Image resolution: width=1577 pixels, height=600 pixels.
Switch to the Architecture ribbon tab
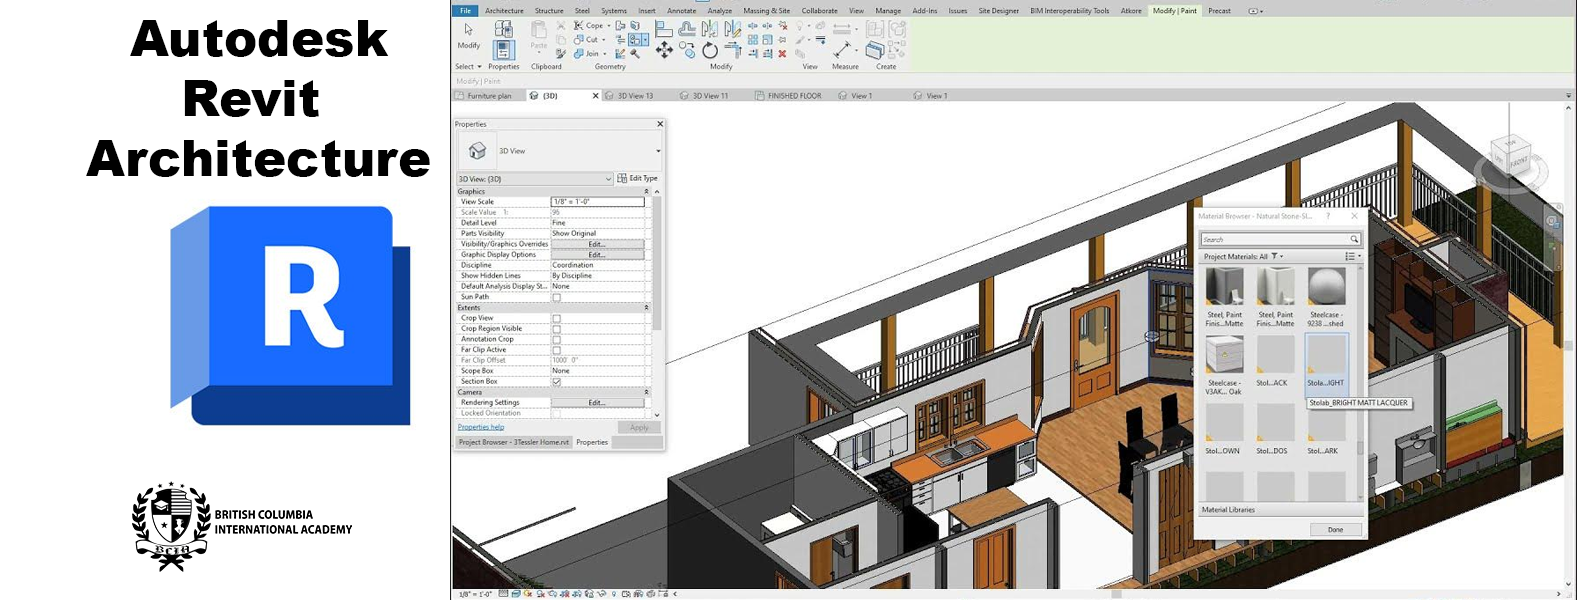tap(504, 11)
